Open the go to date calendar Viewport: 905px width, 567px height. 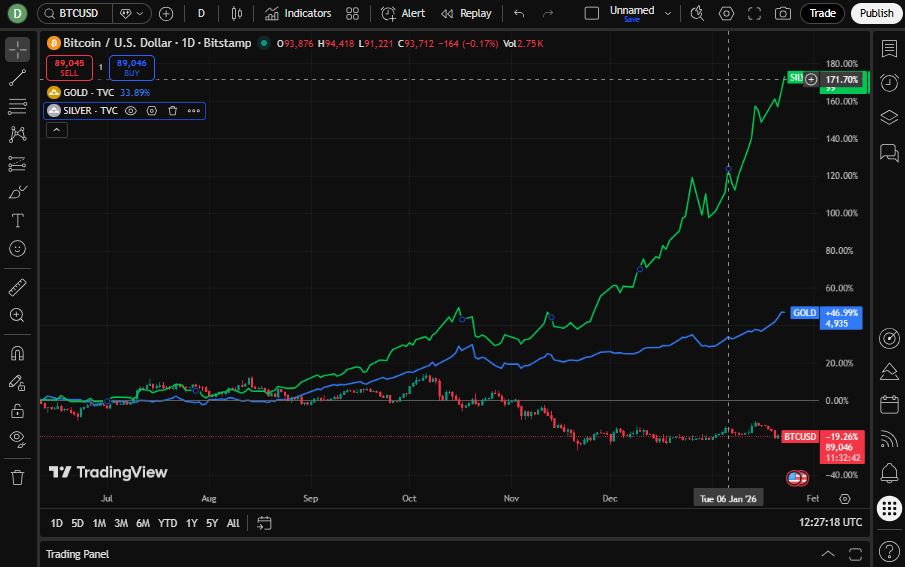click(x=264, y=523)
